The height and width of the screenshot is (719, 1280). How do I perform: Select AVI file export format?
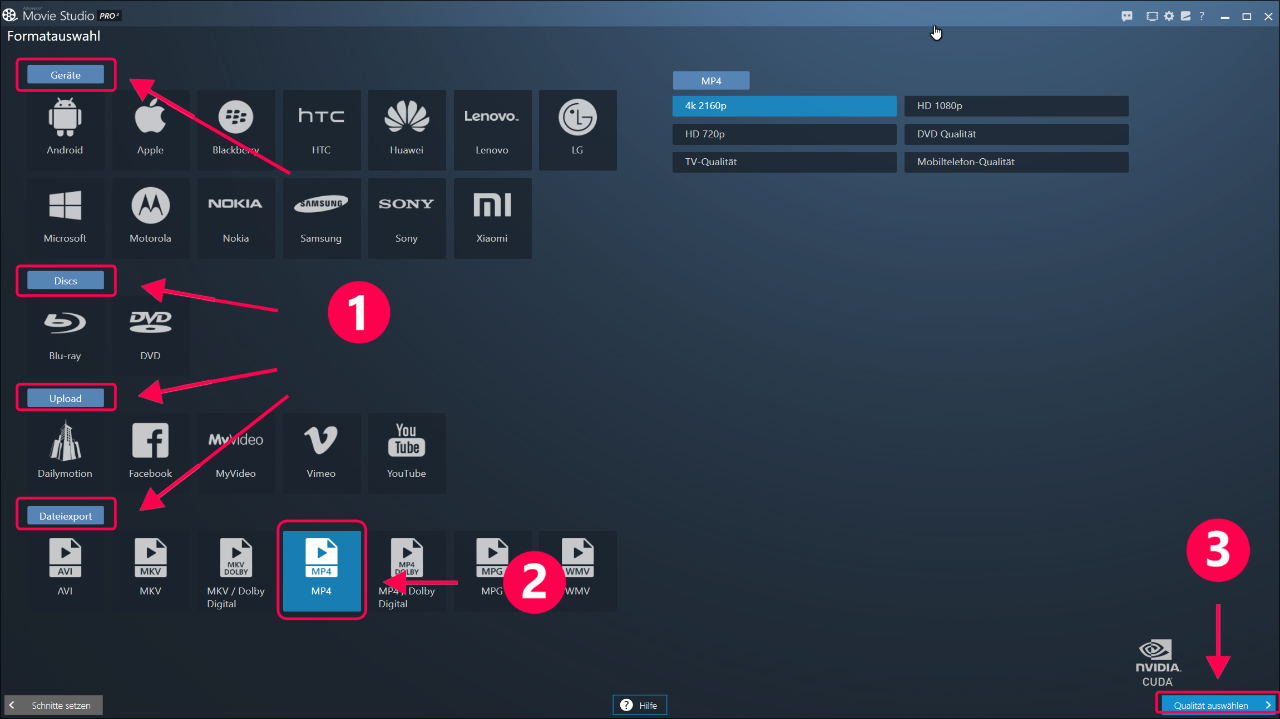(65, 571)
